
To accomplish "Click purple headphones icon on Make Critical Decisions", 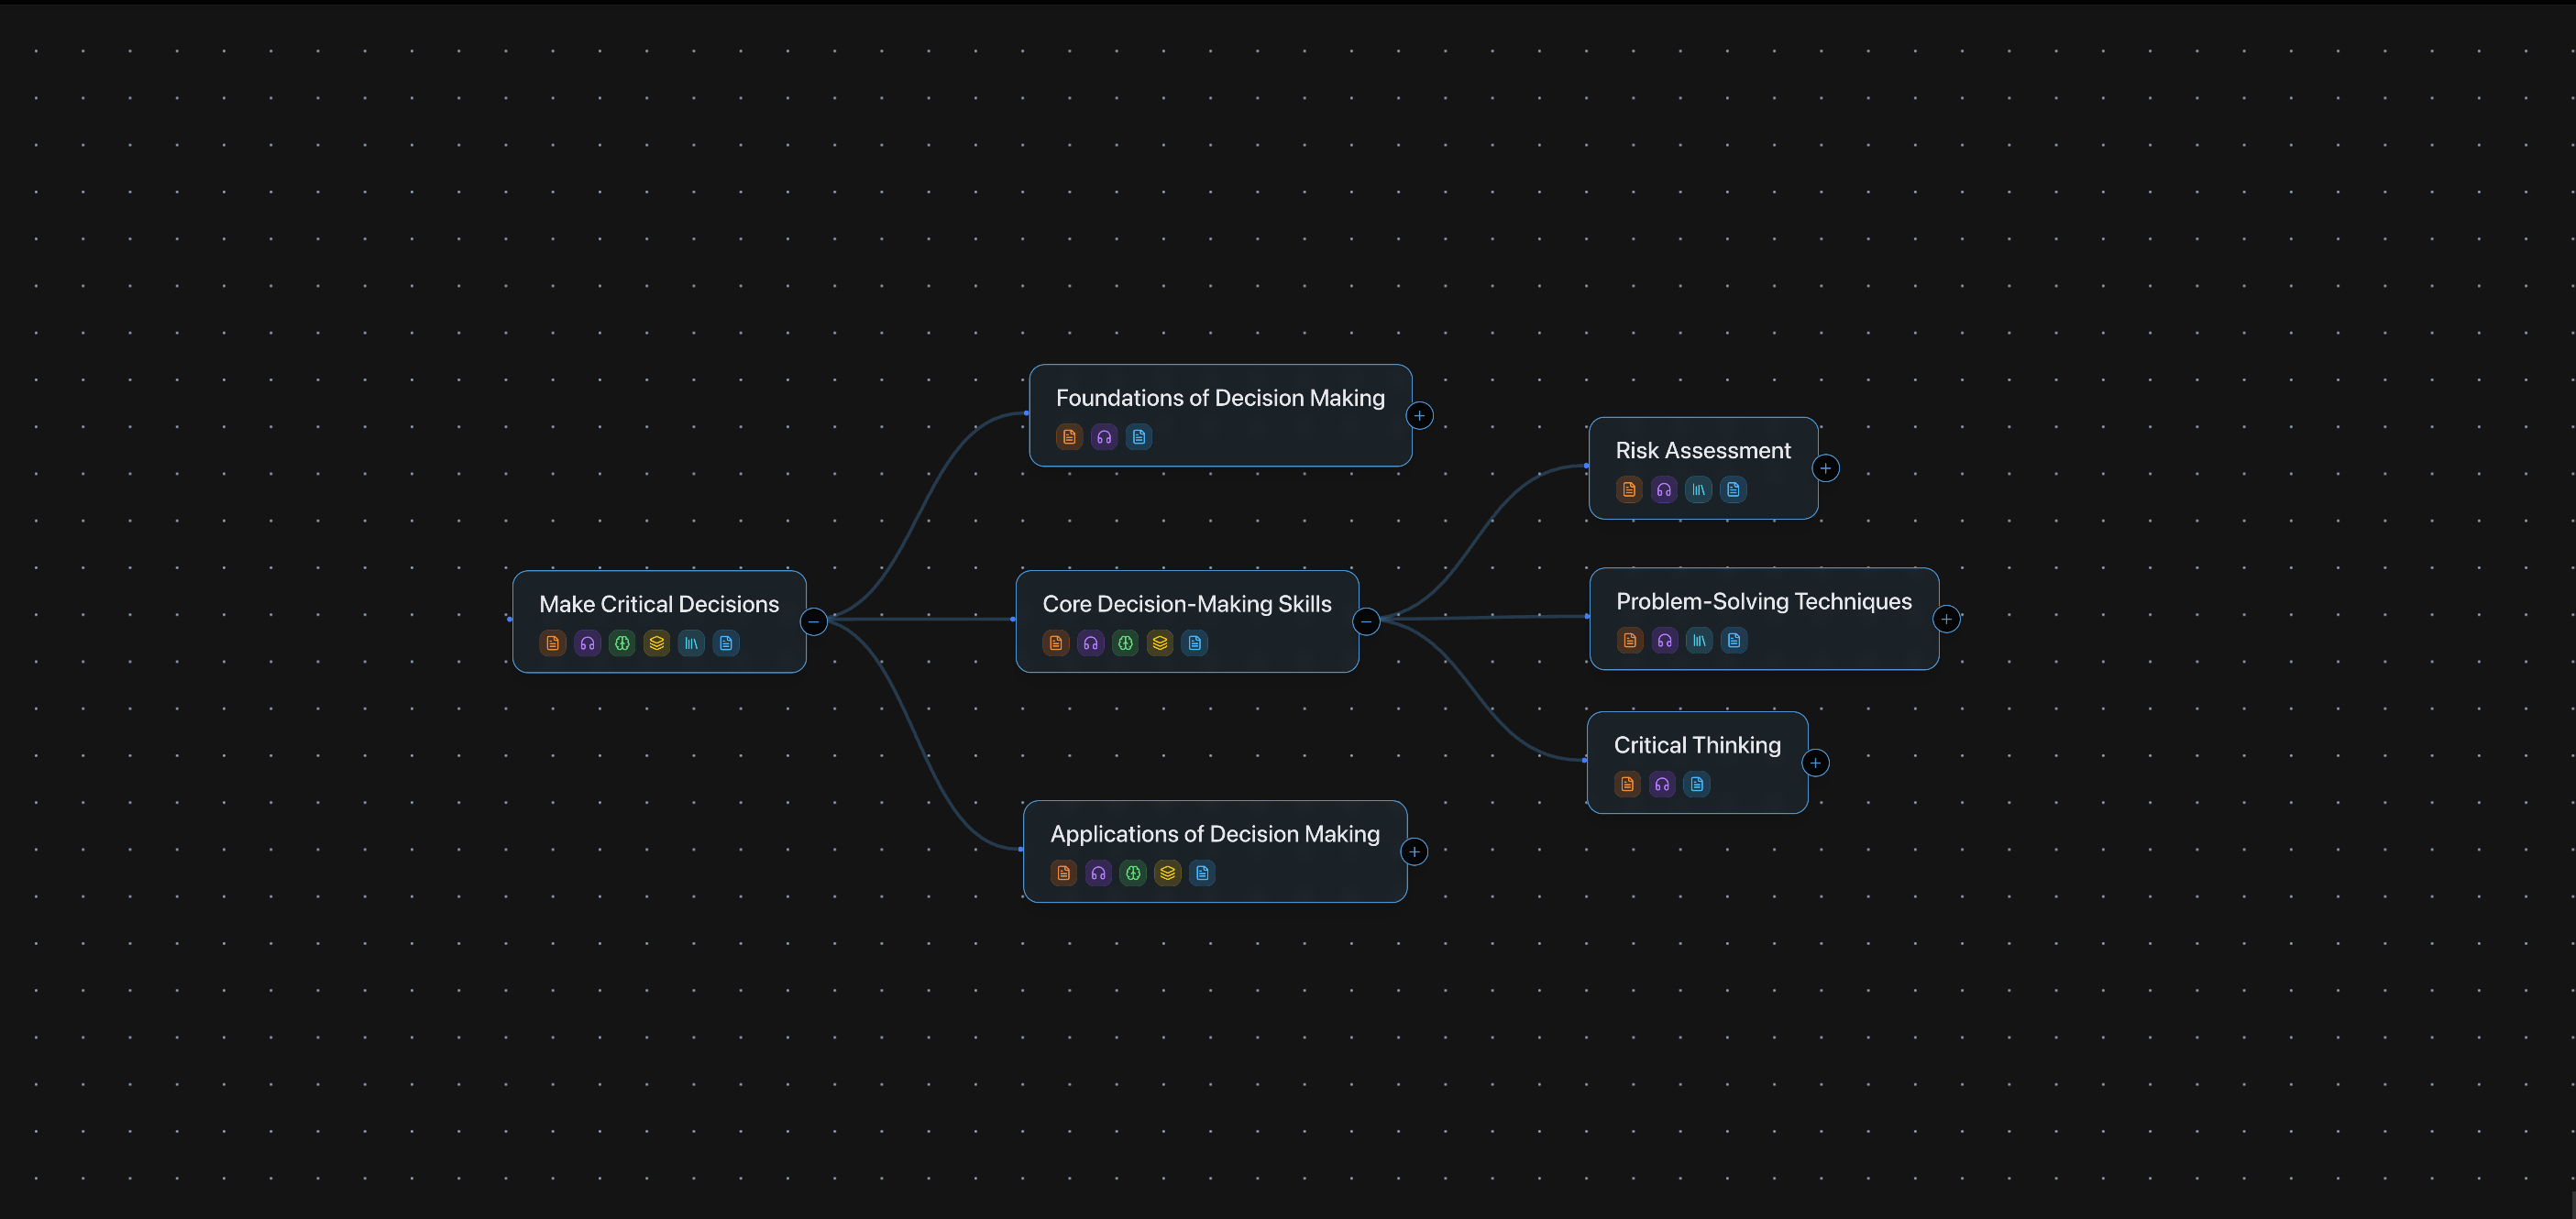I will pos(588,643).
